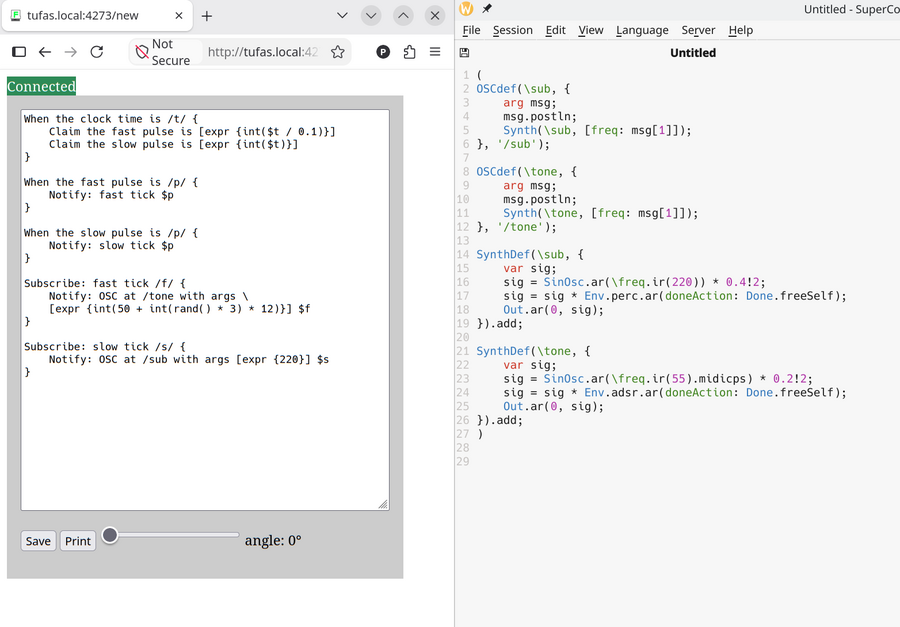Click the line "Subscribe: fast tick /f/ {"
This screenshot has width=900, height=627.
coord(105,284)
